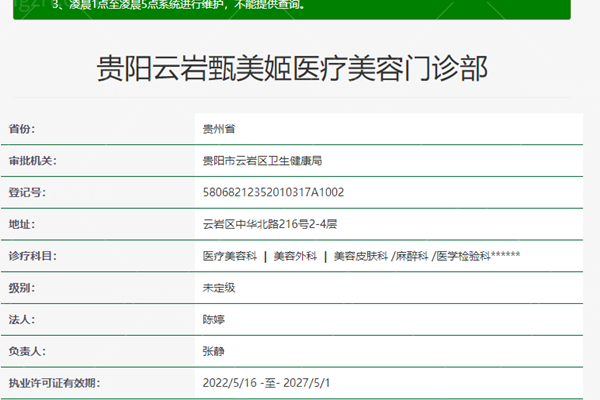
Task: Click the value 贵州省
Action: click(219, 129)
